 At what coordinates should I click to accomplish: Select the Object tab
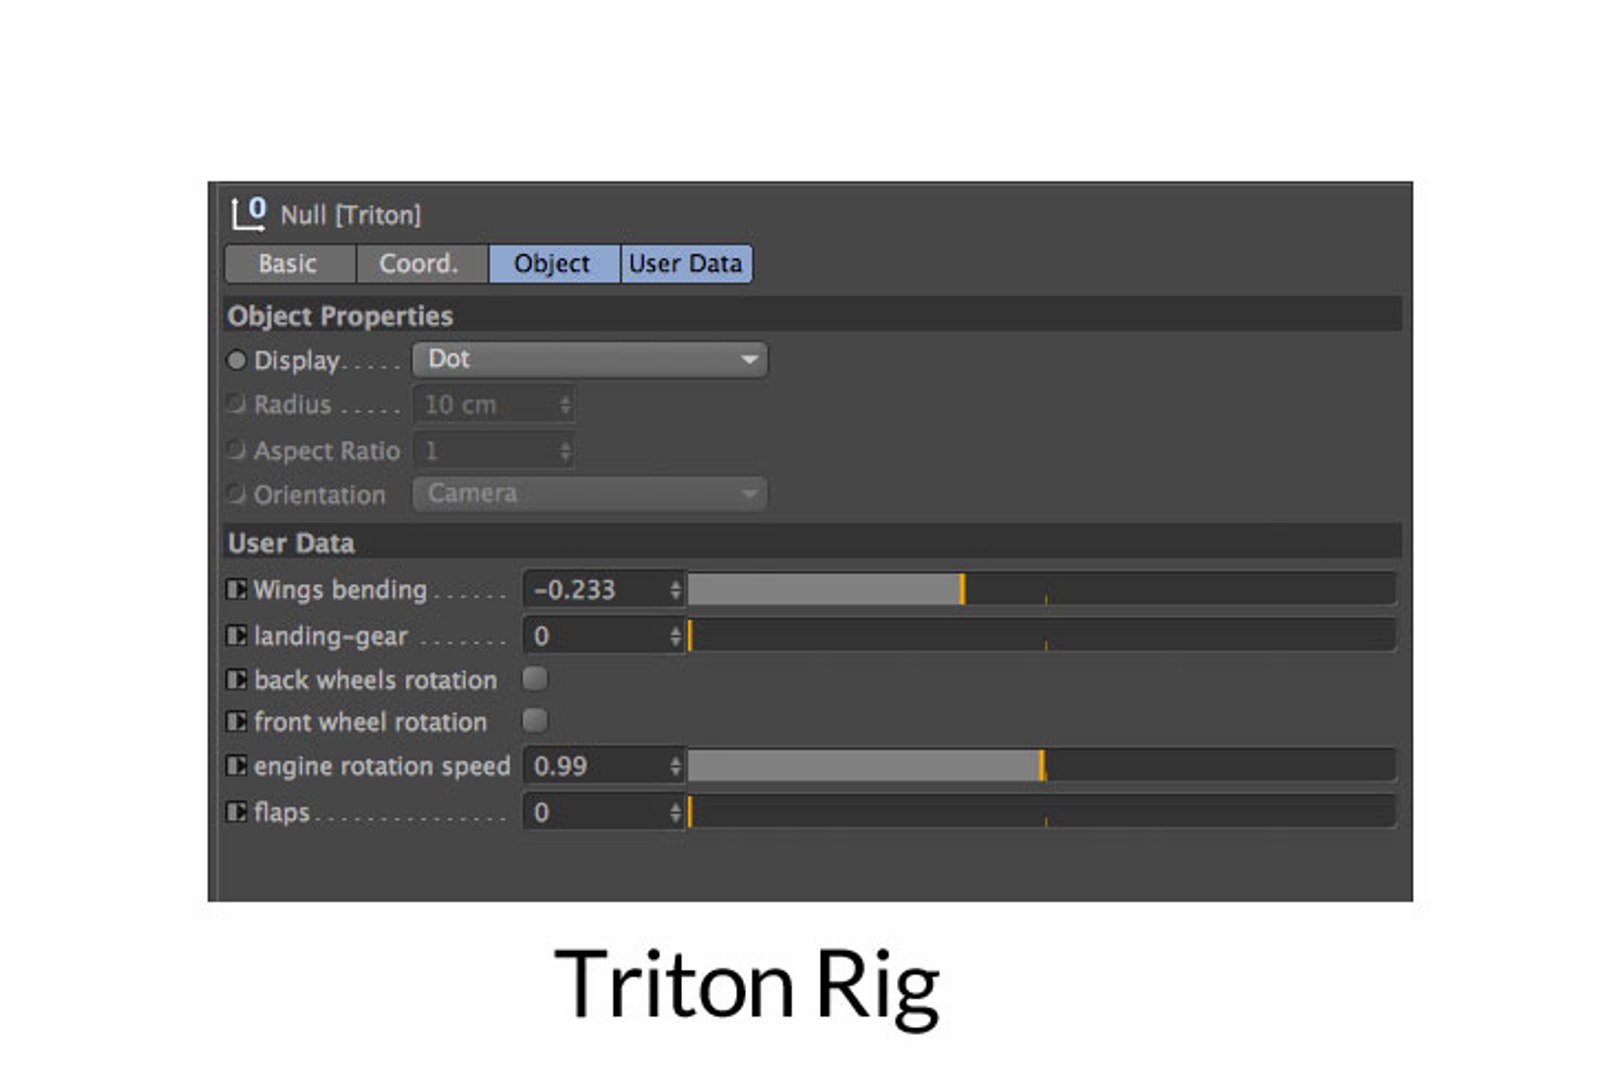pyautogui.click(x=554, y=264)
